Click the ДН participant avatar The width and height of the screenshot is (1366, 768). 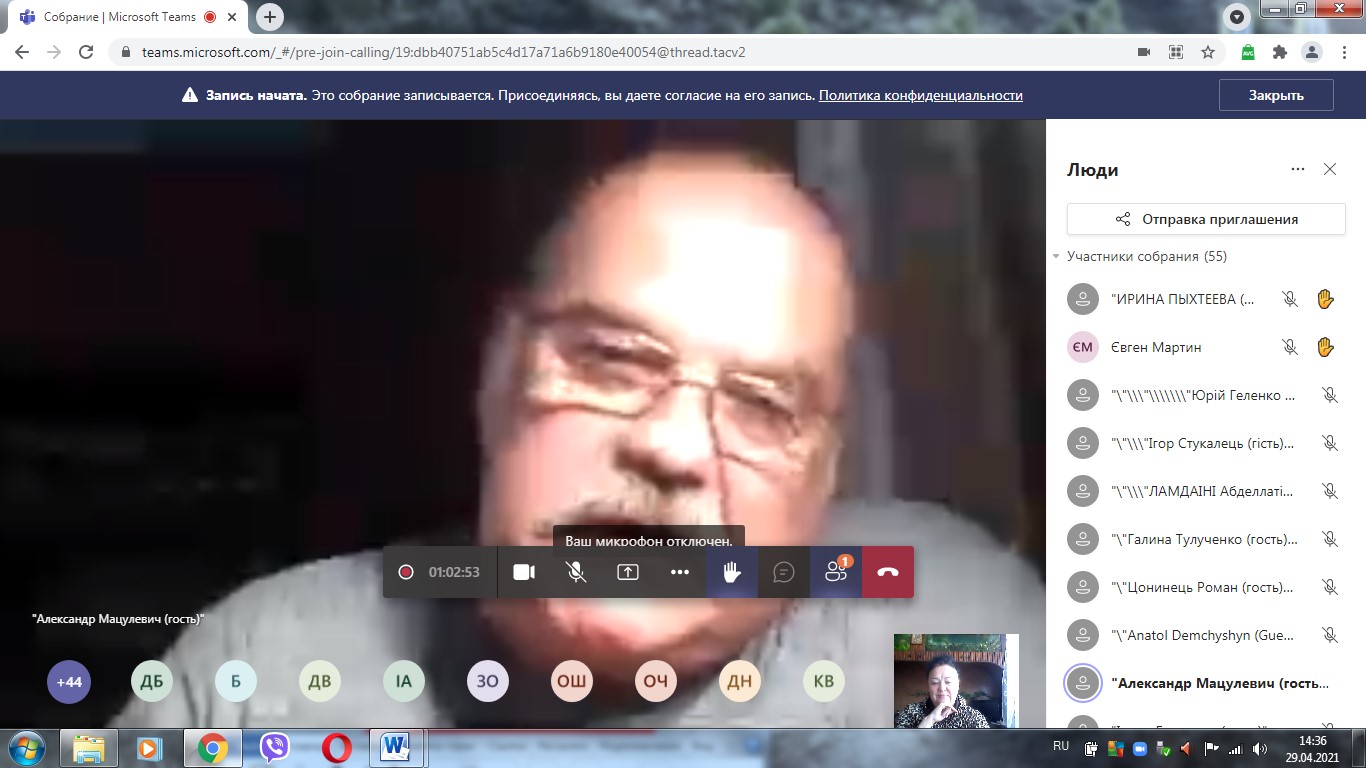click(x=740, y=683)
